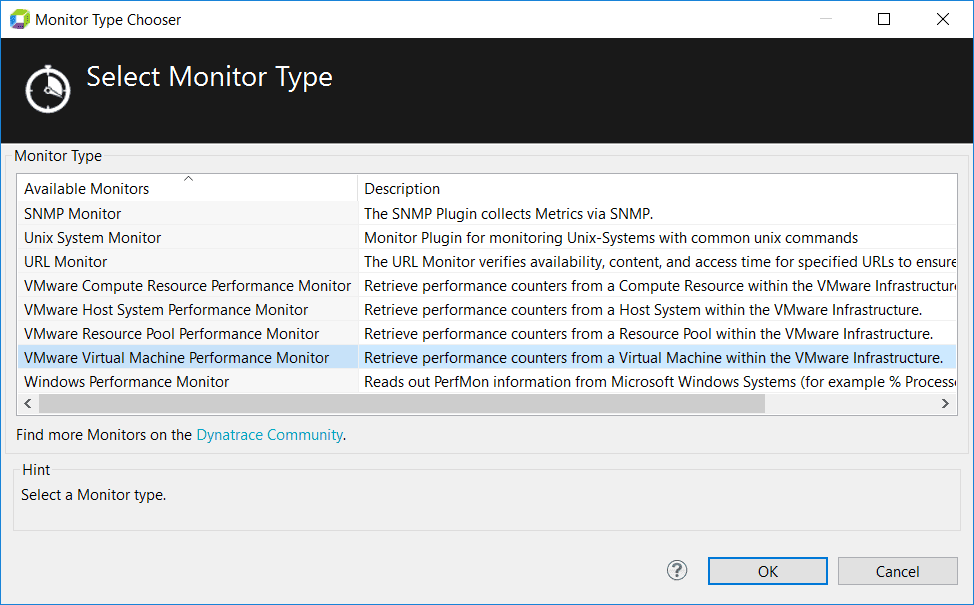Close the Monitor Type Chooser window
Viewport: 974px width, 605px height.
[942, 19]
